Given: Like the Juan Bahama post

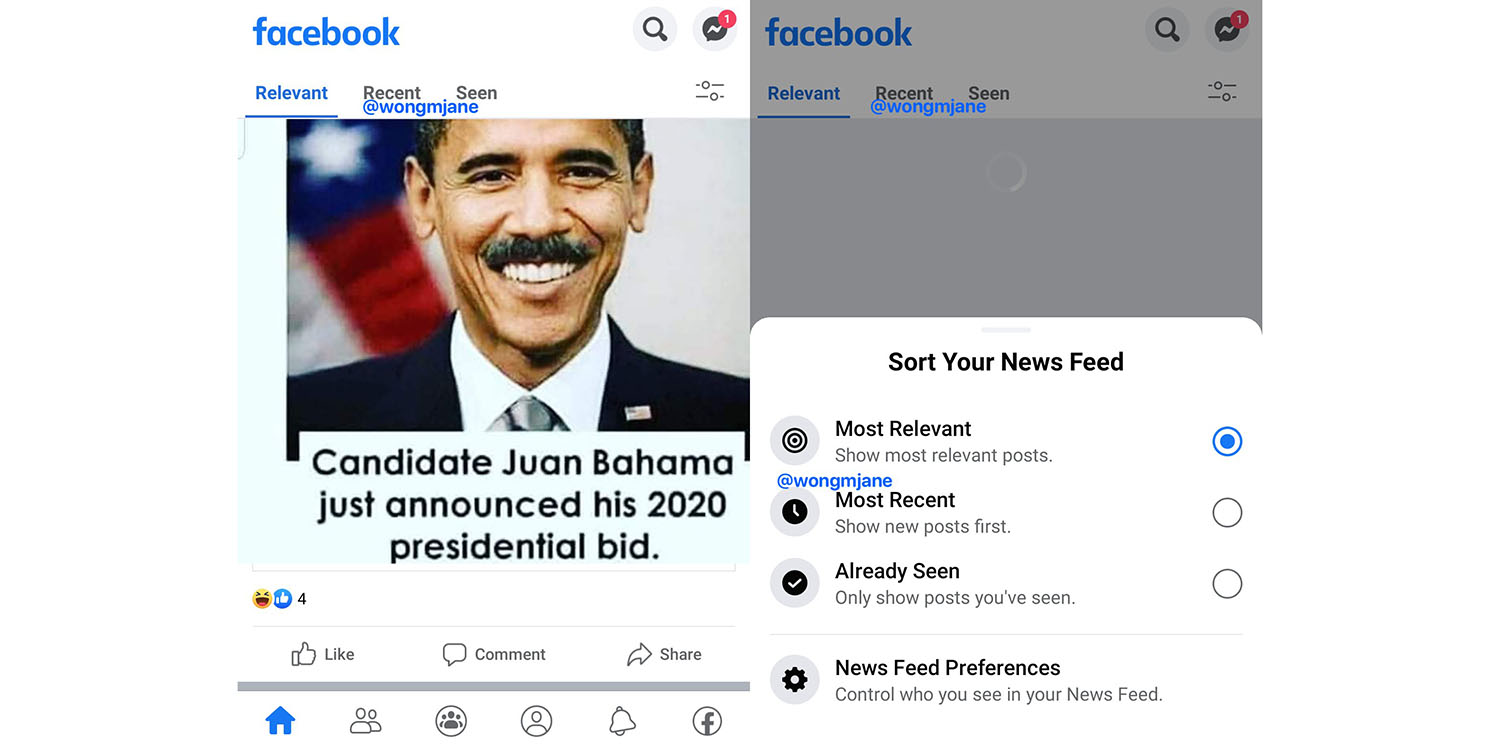Looking at the screenshot, I should point(323,654).
